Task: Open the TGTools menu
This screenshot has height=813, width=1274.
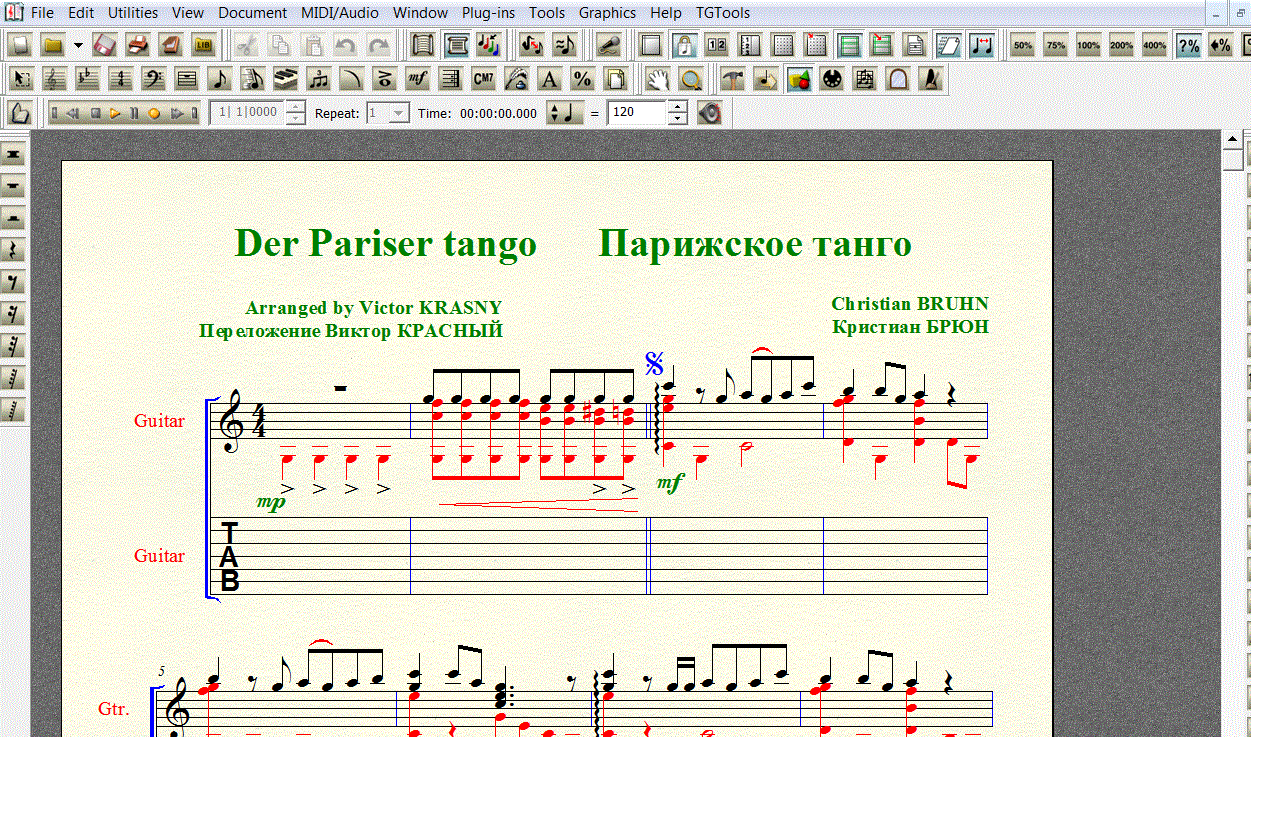Action: [723, 13]
